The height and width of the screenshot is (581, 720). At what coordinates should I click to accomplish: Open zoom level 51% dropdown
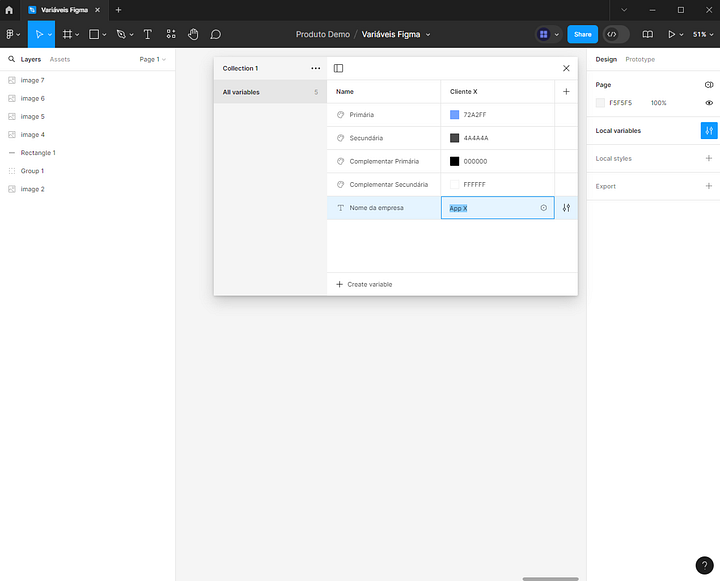click(x=703, y=34)
